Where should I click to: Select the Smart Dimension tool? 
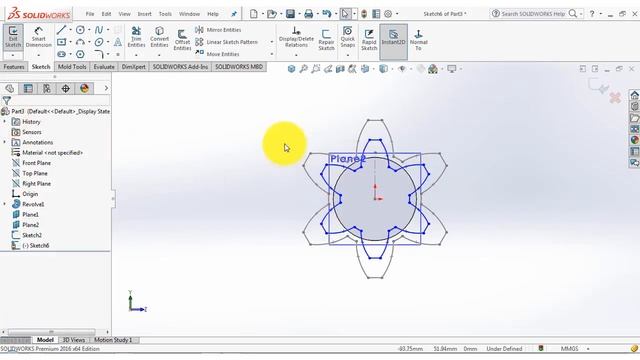39,38
